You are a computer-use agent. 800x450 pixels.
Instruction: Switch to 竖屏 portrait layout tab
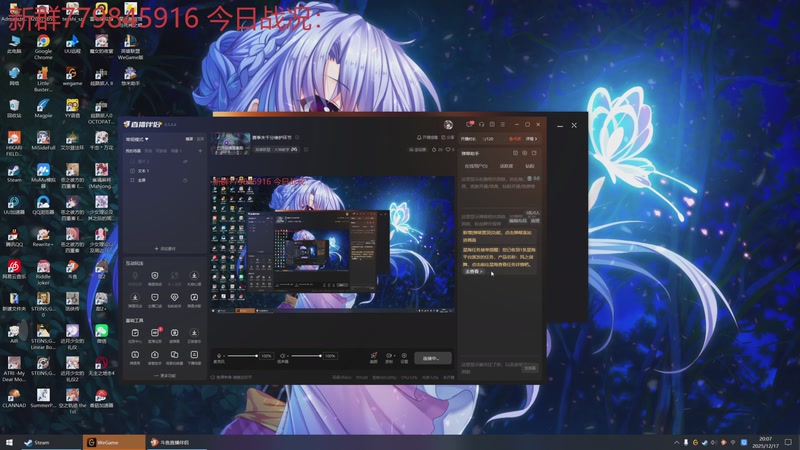pos(200,139)
